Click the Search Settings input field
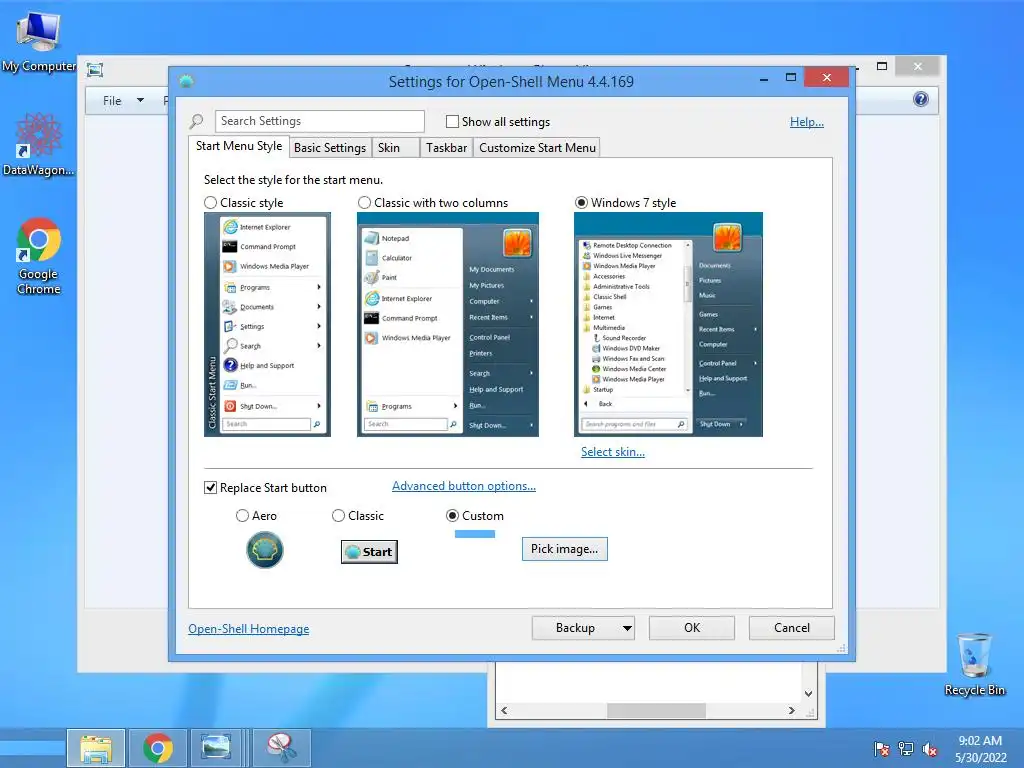This screenshot has height=768, width=1024. 319,121
